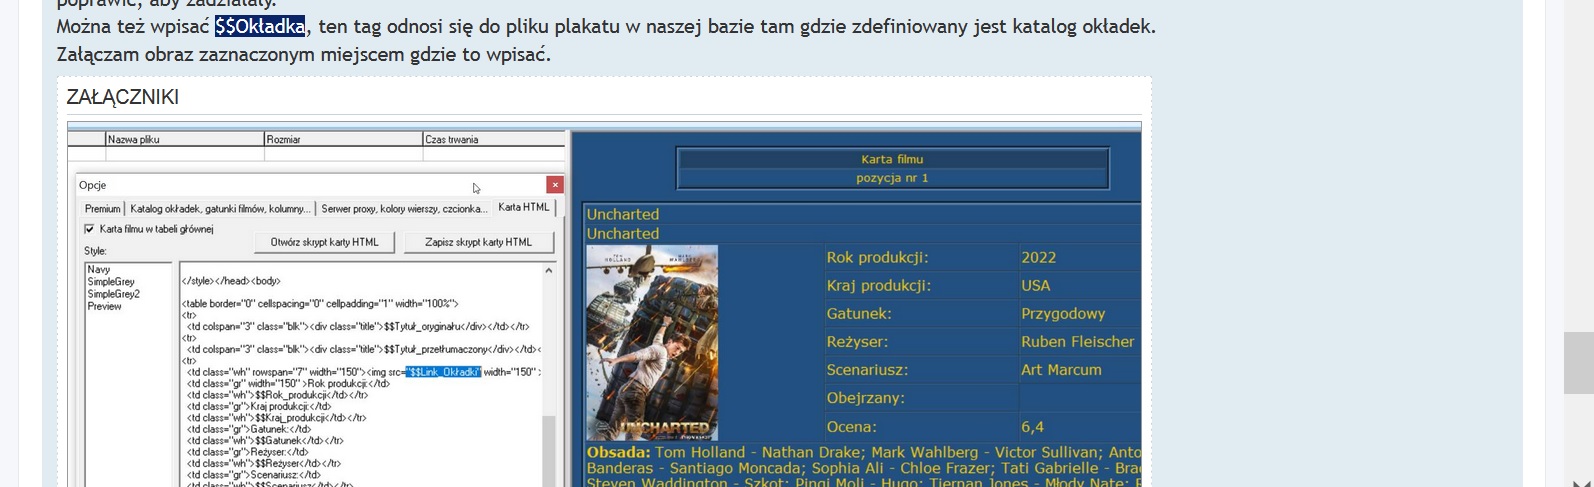Switch to the Premium tab in Opcje

point(102,209)
